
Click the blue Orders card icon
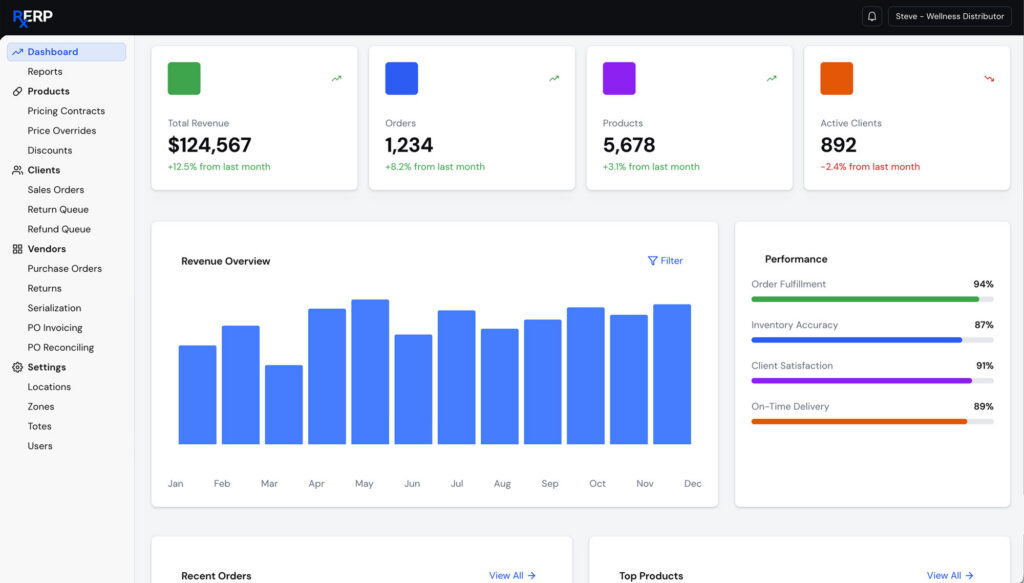(x=401, y=78)
